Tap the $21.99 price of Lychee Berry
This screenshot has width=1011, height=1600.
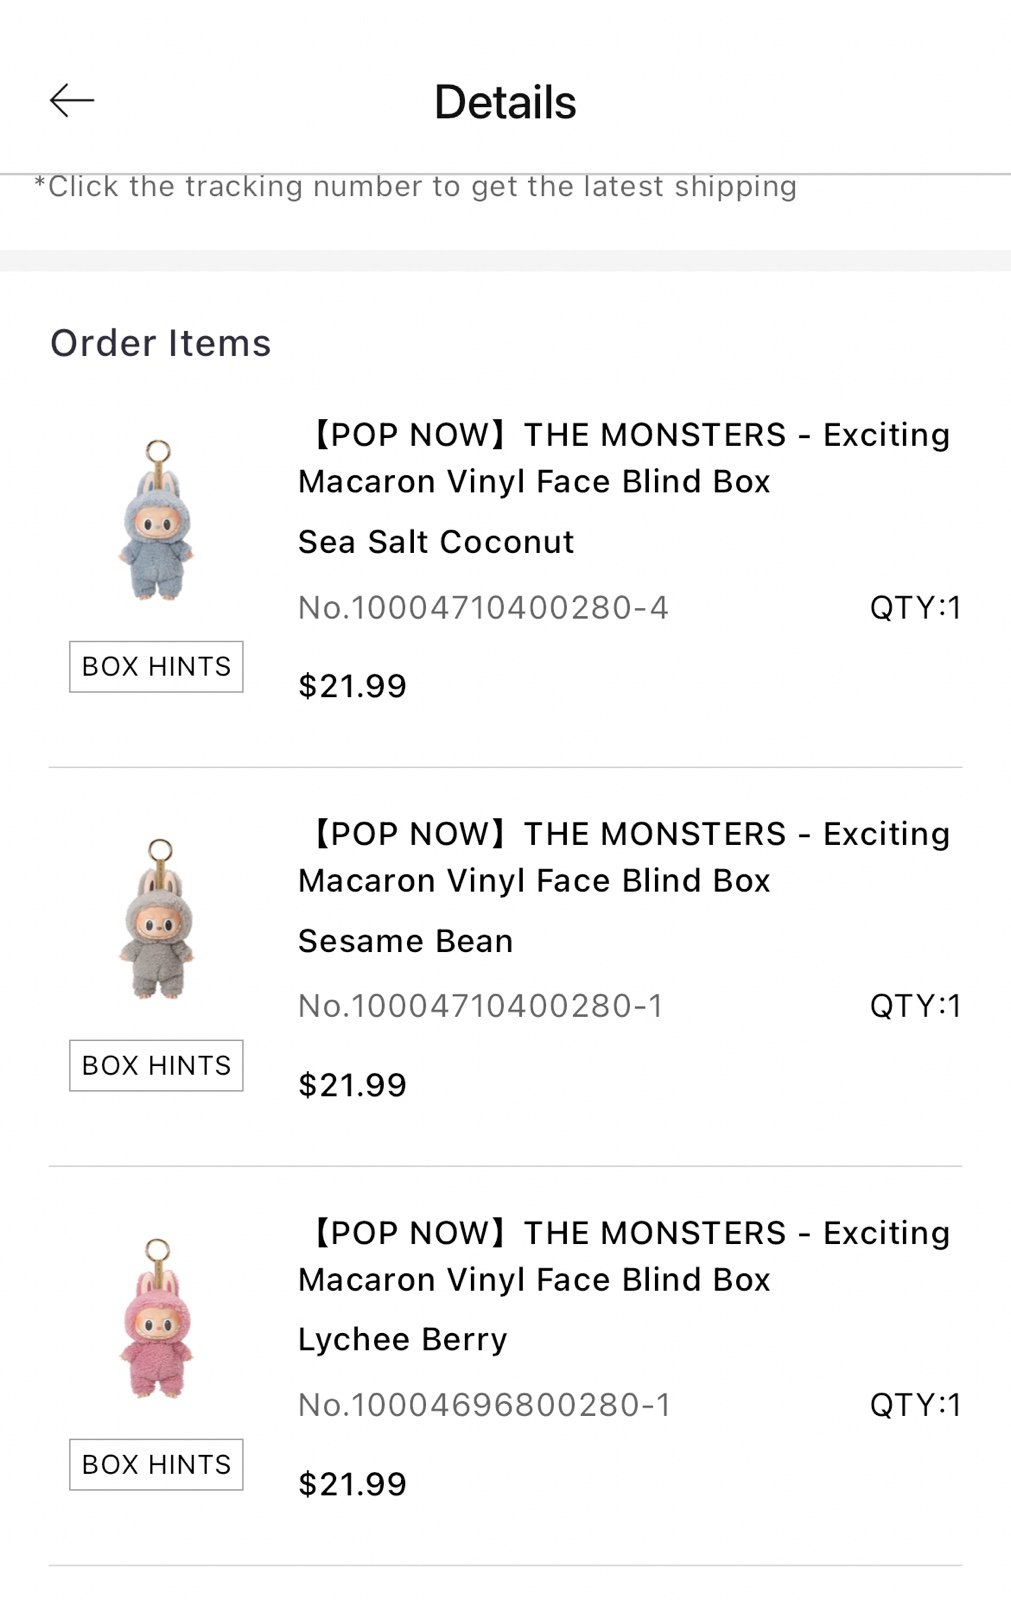click(x=352, y=1484)
